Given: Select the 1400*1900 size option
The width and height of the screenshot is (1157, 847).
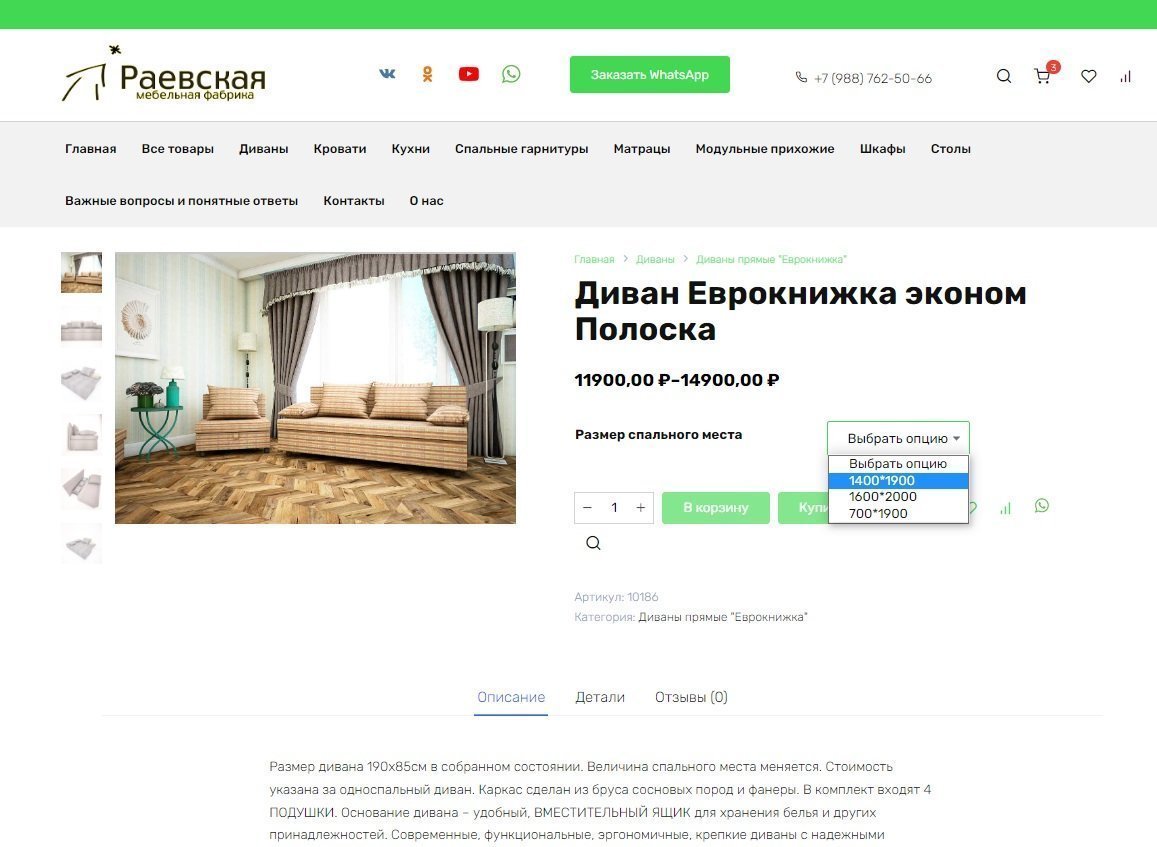Looking at the screenshot, I should pyautogui.click(x=898, y=480).
